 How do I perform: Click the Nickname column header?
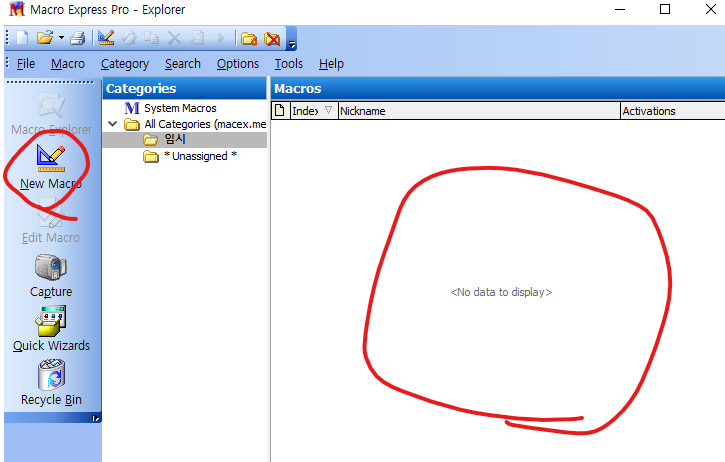tap(479, 111)
